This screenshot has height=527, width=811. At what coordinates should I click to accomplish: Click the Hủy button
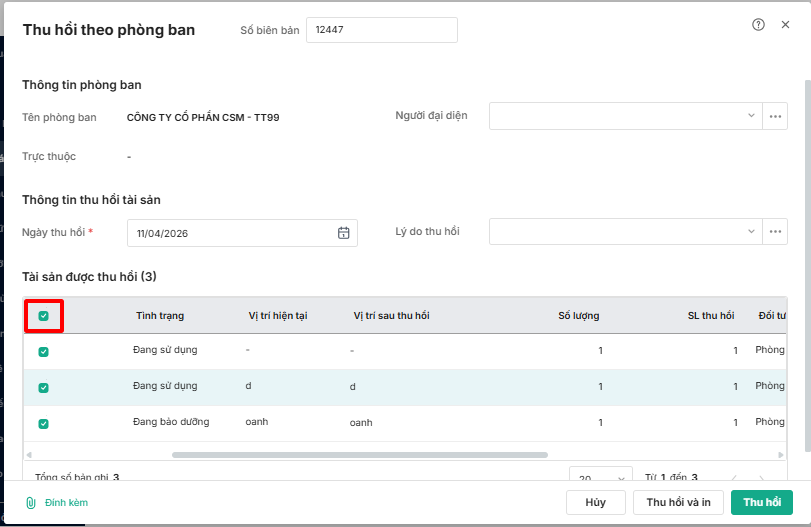(596, 502)
